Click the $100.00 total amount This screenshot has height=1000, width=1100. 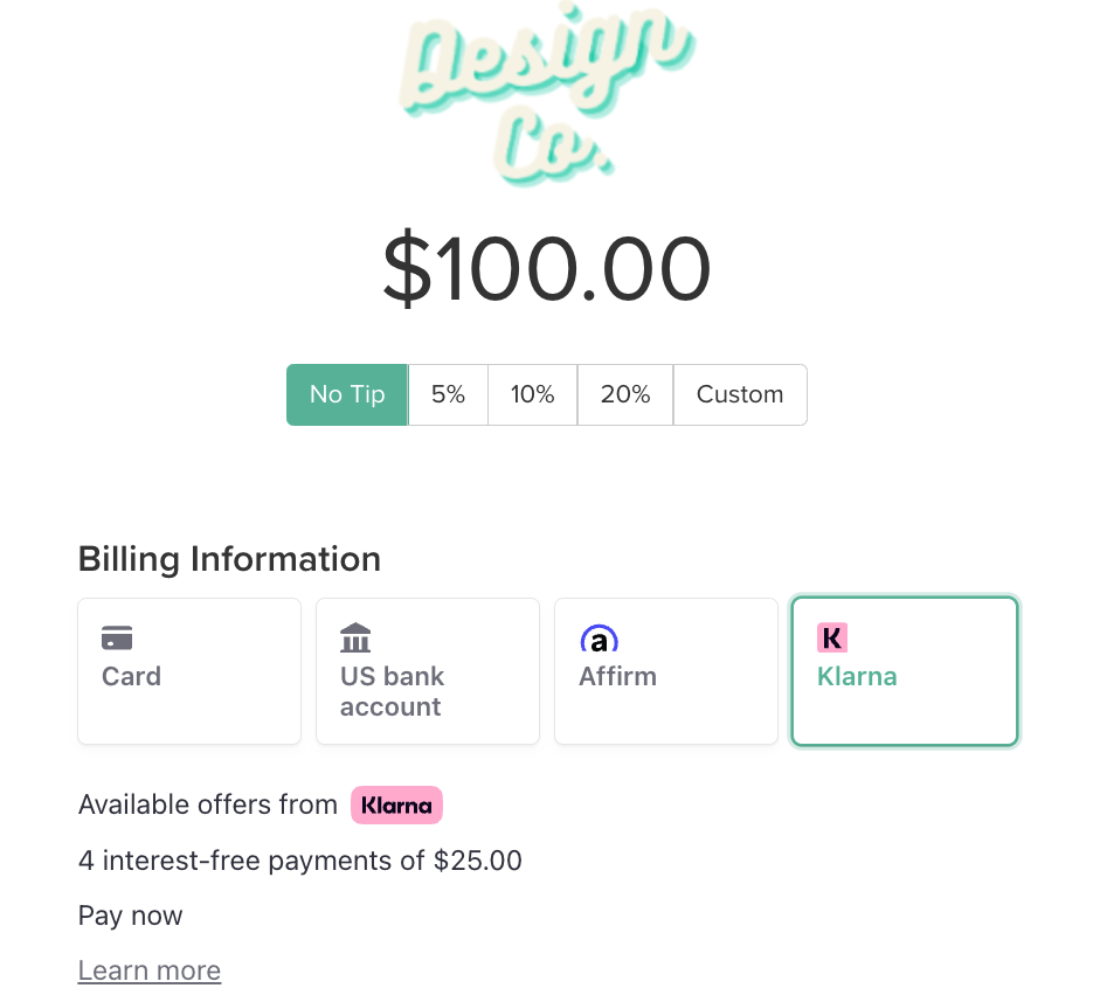pos(546,270)
